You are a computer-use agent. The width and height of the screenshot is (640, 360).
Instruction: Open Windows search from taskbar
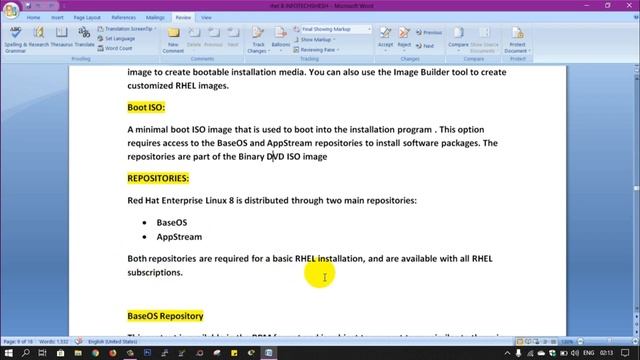pos(25,353)
